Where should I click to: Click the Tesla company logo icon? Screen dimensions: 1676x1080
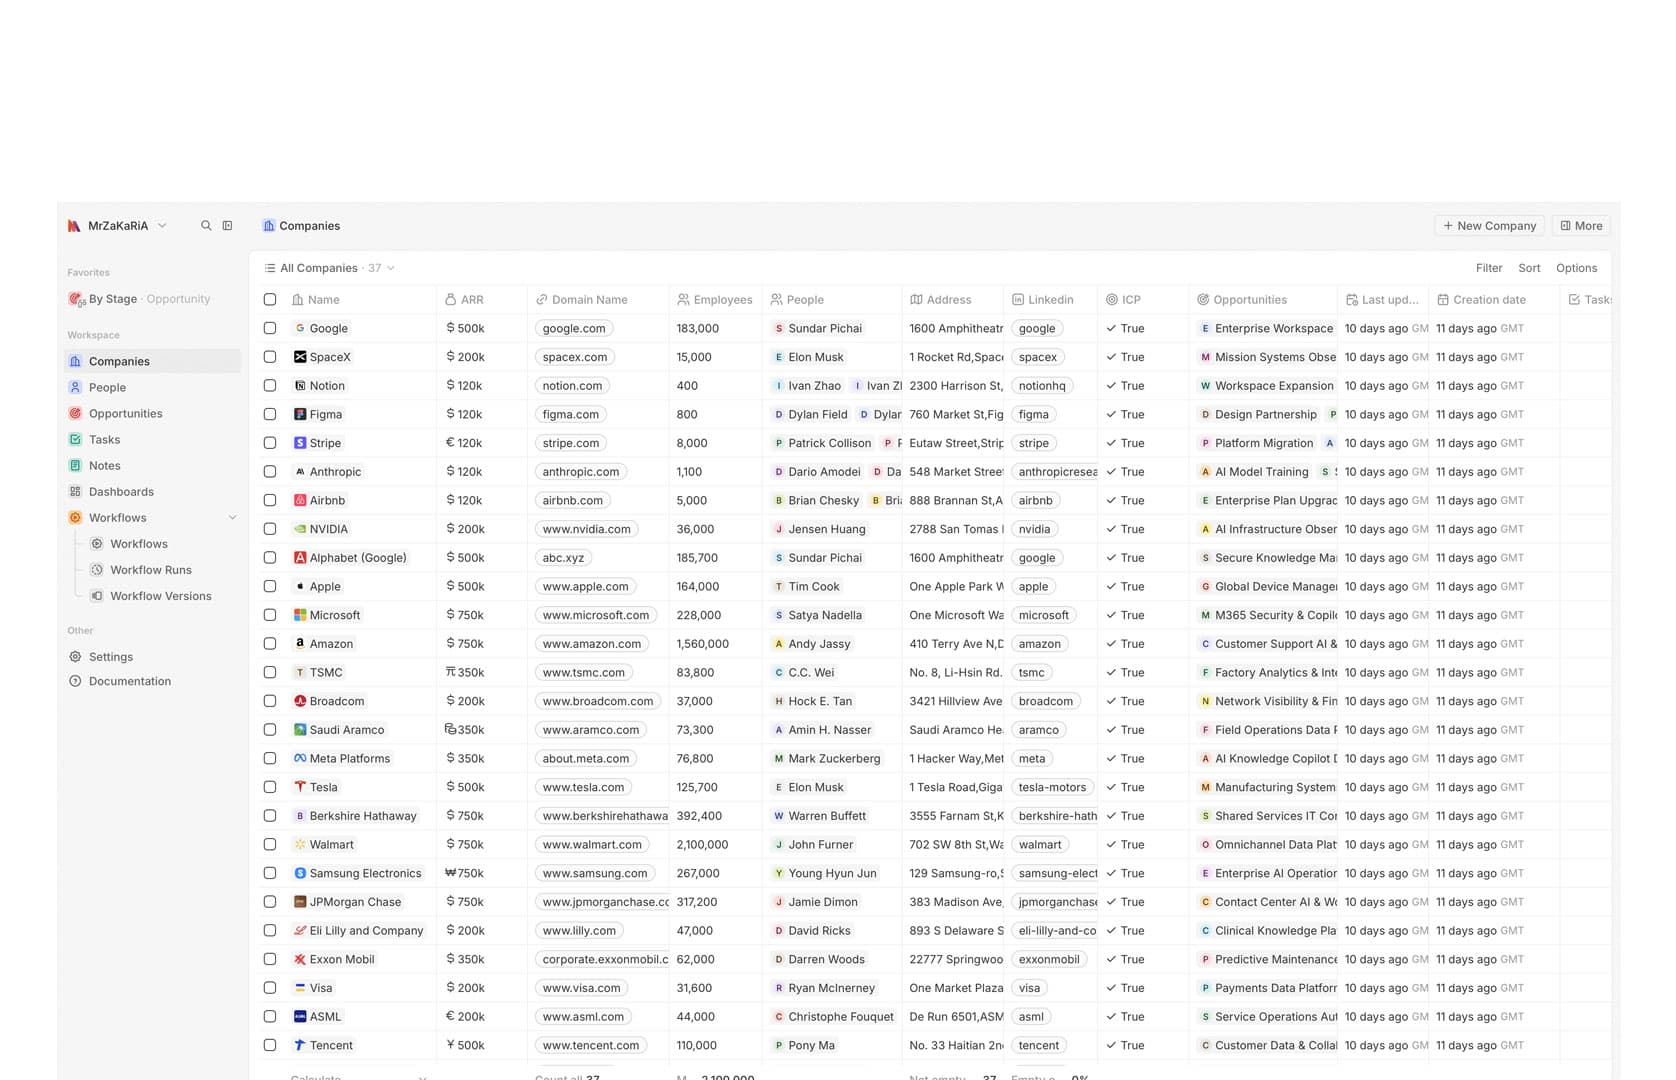click(x=300, y=787)
